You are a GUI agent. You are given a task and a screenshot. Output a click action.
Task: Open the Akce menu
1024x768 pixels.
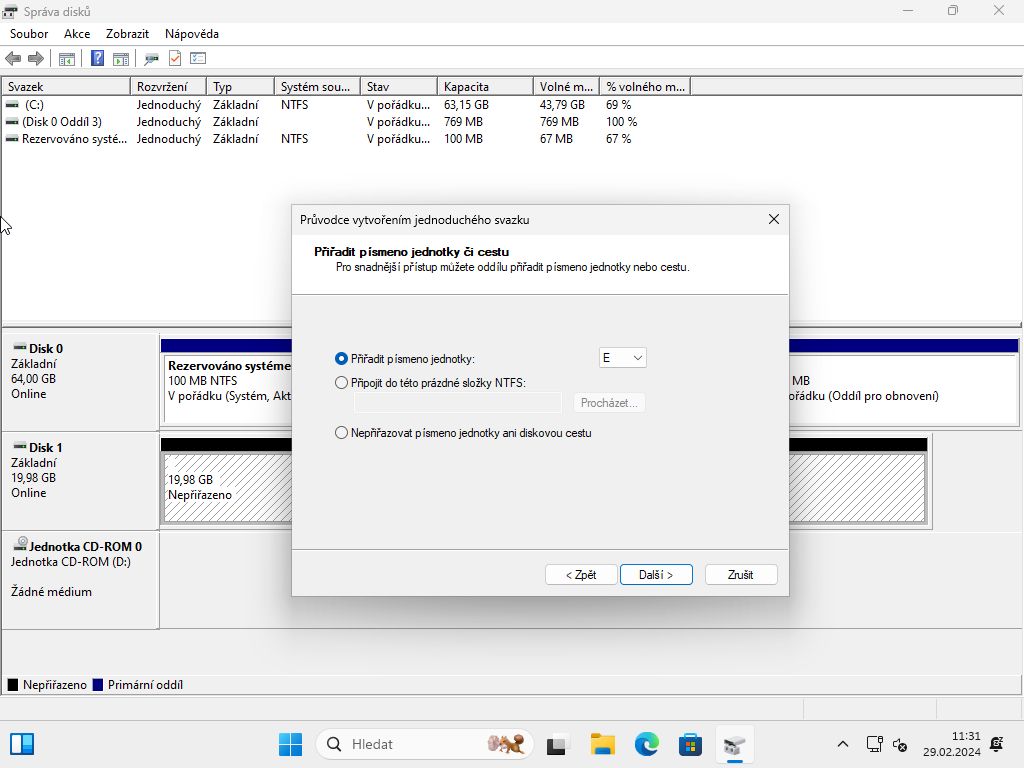pyautogui.click(x=77, y=34)
